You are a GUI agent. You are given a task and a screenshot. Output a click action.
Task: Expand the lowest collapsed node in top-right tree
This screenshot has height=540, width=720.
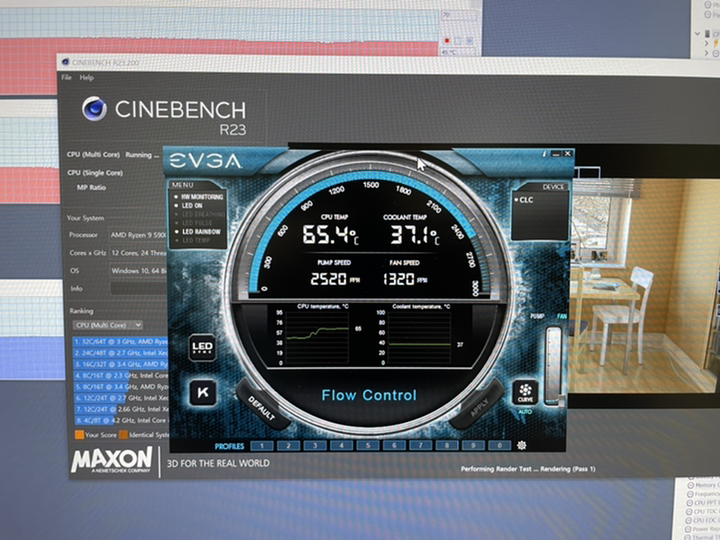[707, 53]
